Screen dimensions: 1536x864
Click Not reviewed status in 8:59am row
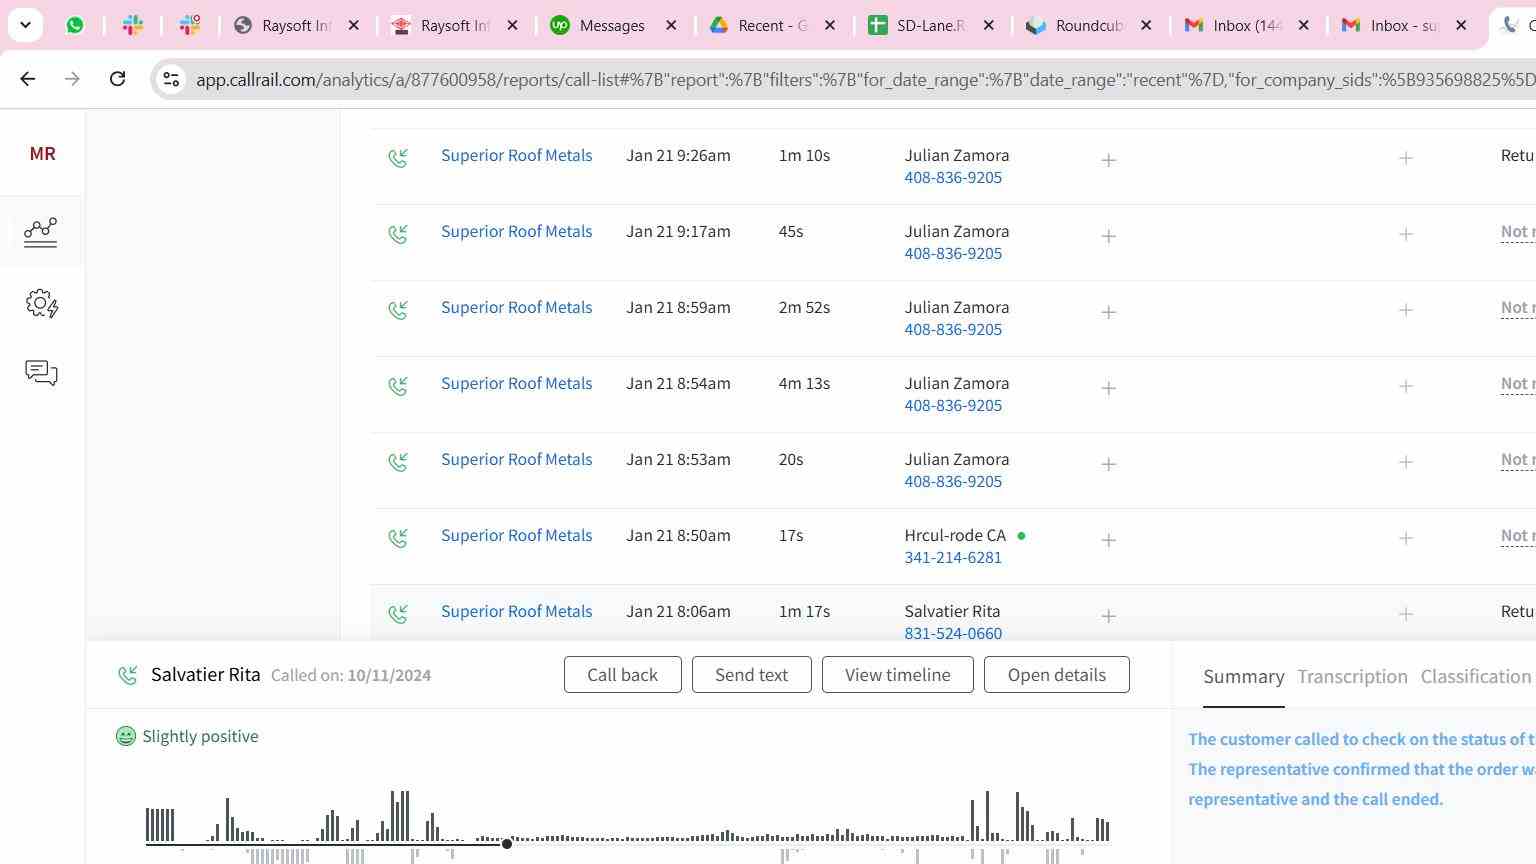click(x=1518, y=309)
